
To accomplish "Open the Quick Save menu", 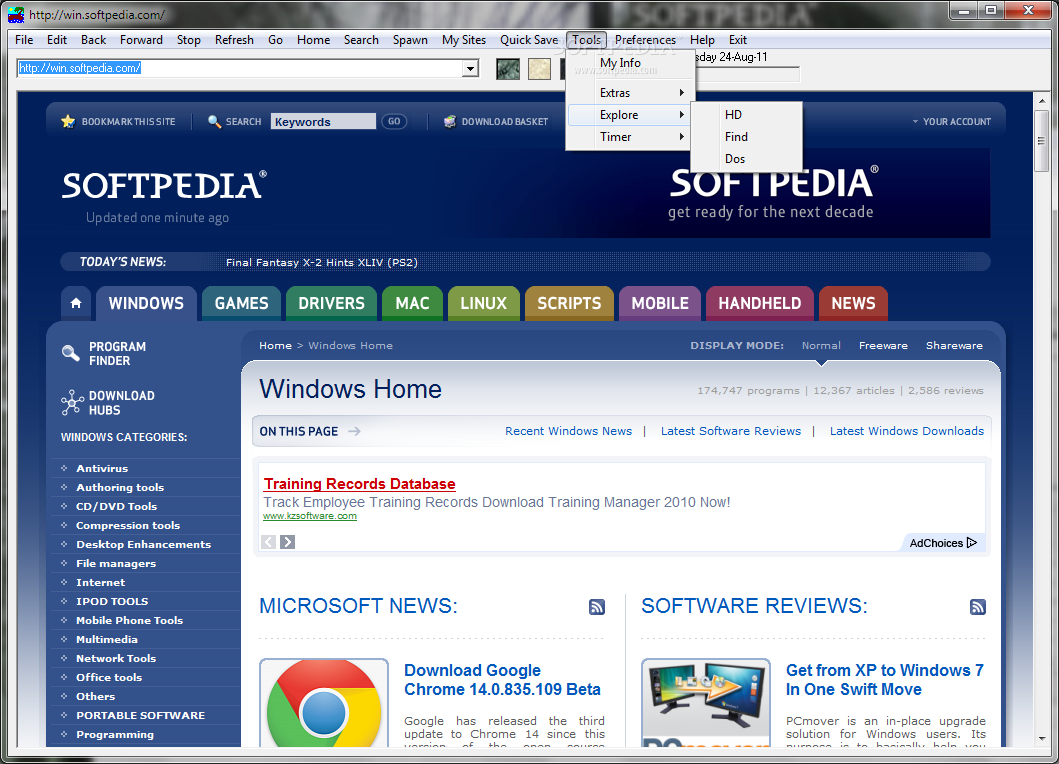I will point(529,40).
